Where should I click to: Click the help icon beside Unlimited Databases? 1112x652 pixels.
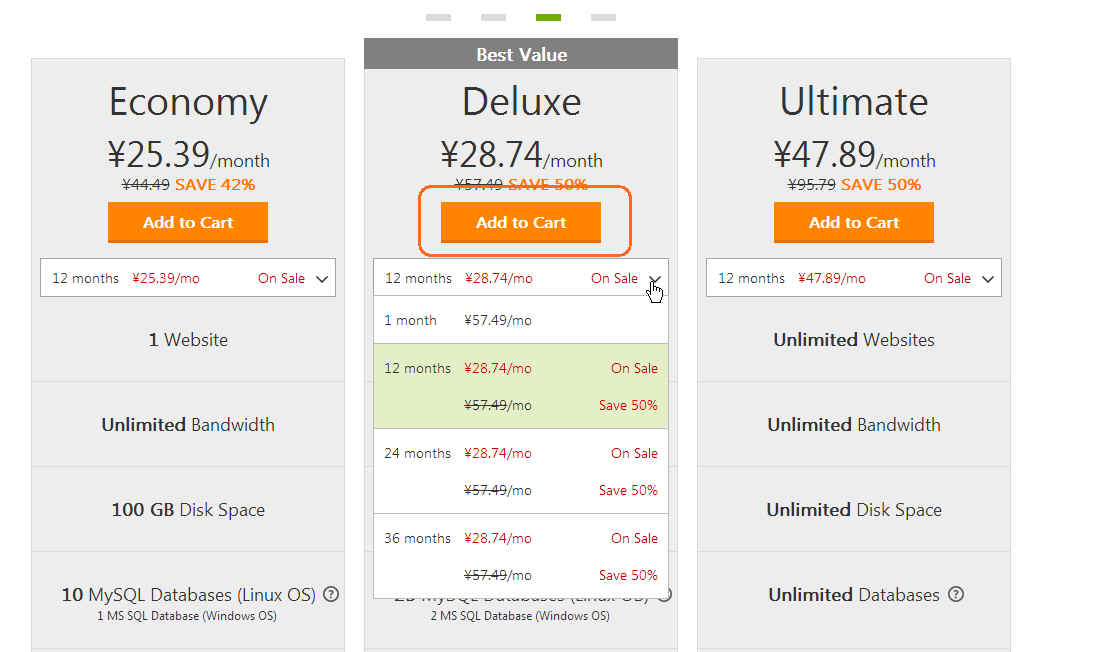click(x=956, y=595)
